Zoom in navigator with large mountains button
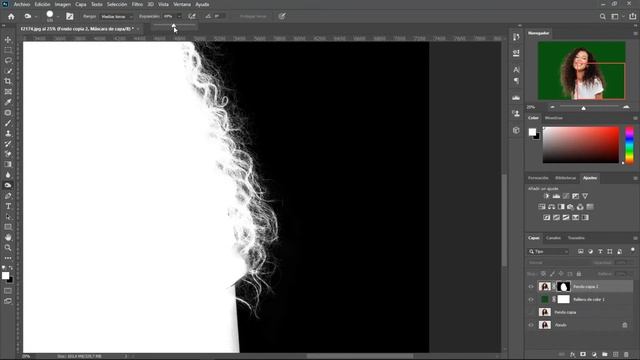This screenshot has height=360, width=640. point(626,107)
